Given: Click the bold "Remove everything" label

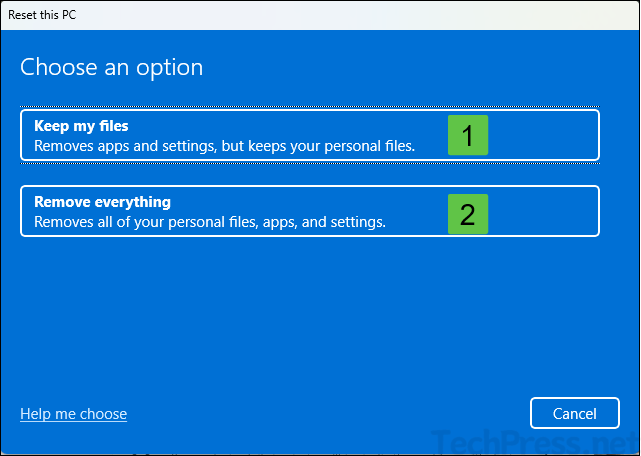Looking at the screenshot, I should coord(102,202).
